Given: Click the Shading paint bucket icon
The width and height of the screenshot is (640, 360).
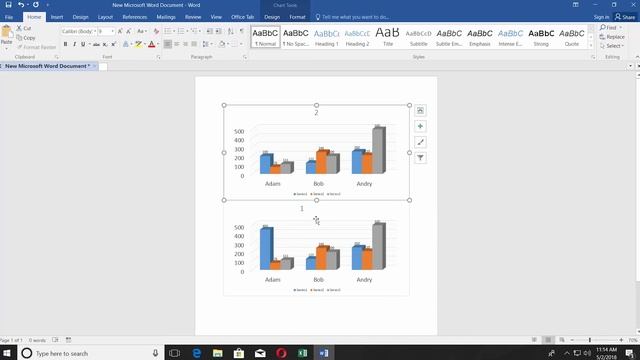Looking at the screenshot, I should (x=222, y=44).
